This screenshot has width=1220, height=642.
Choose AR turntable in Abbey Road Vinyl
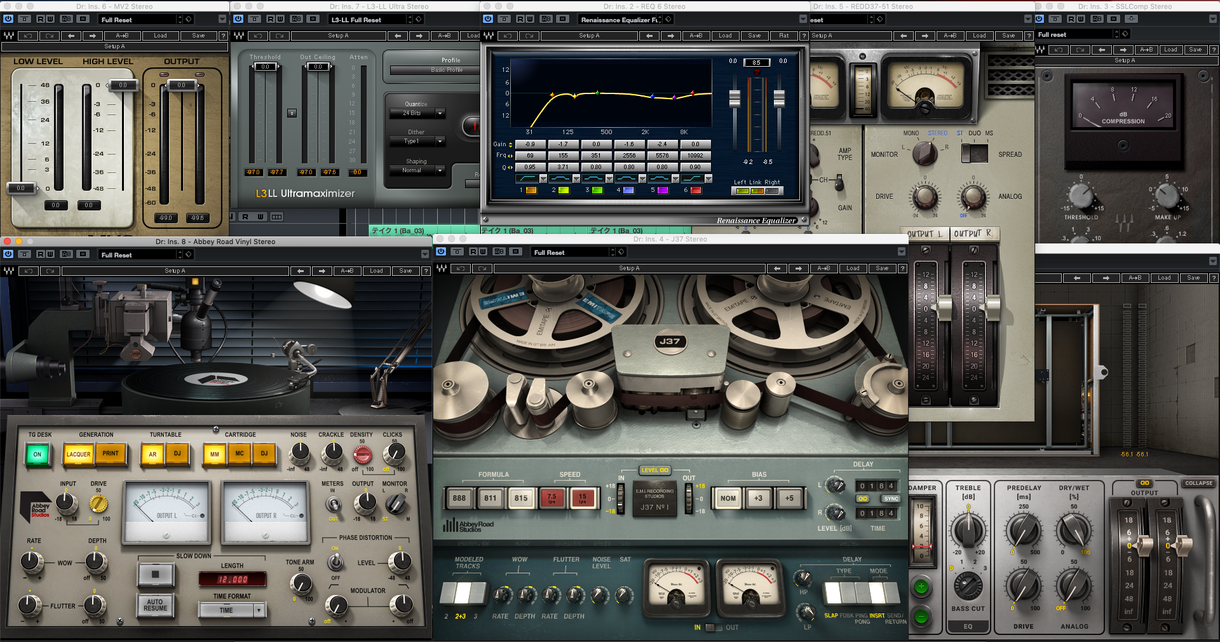[152, 454]
